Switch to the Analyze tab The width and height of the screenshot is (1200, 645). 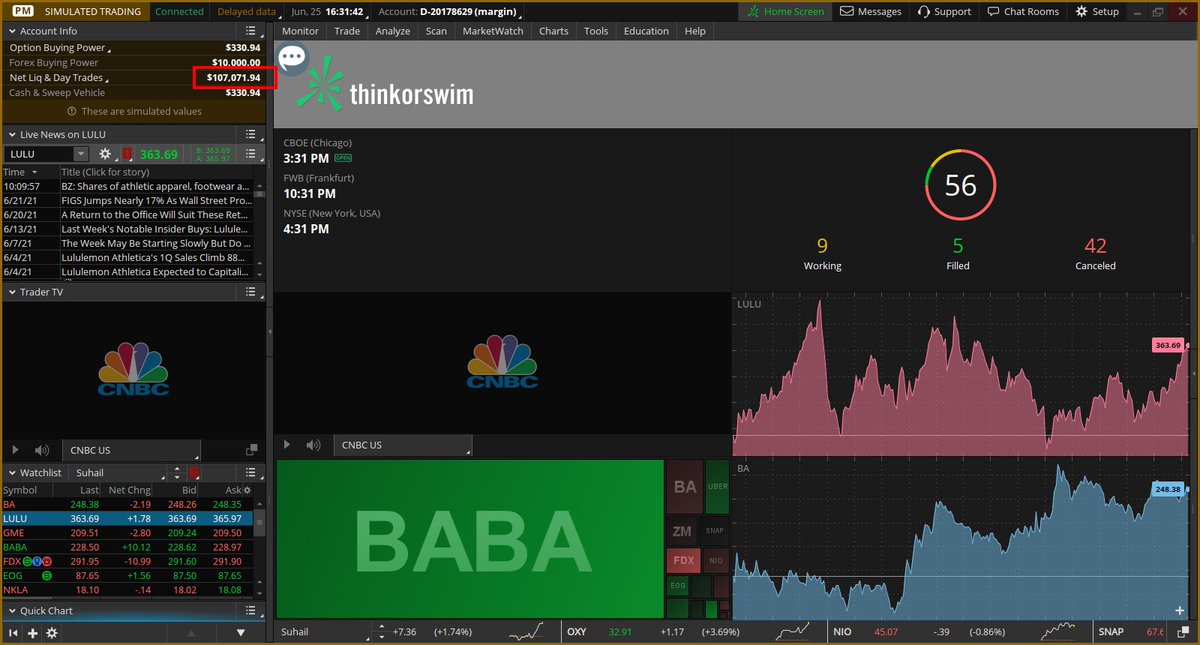click(x=393, y=31)
